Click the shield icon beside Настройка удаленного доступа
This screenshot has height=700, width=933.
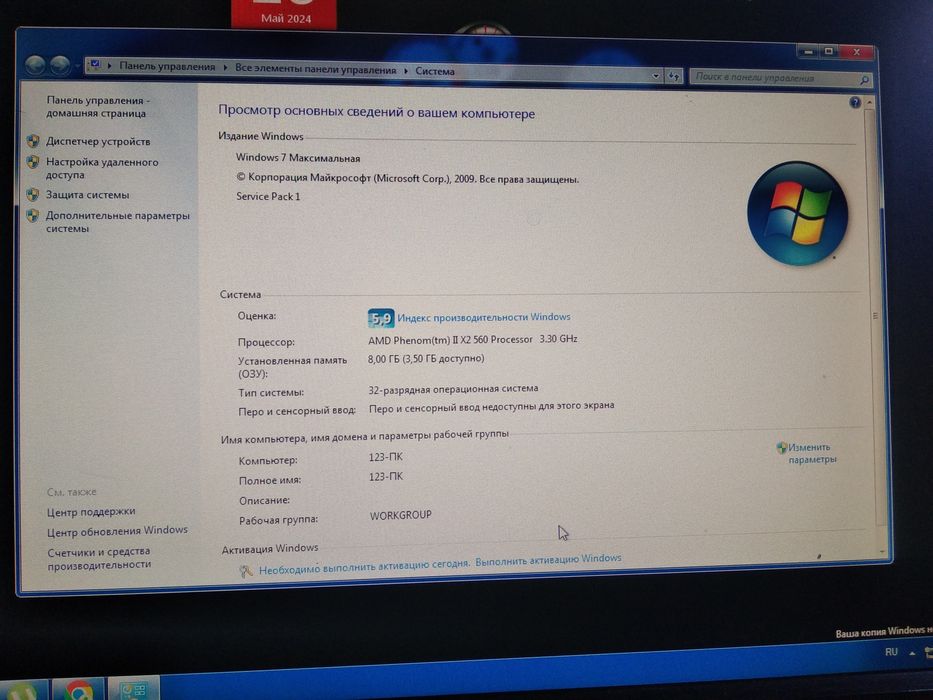click(33, 162)
